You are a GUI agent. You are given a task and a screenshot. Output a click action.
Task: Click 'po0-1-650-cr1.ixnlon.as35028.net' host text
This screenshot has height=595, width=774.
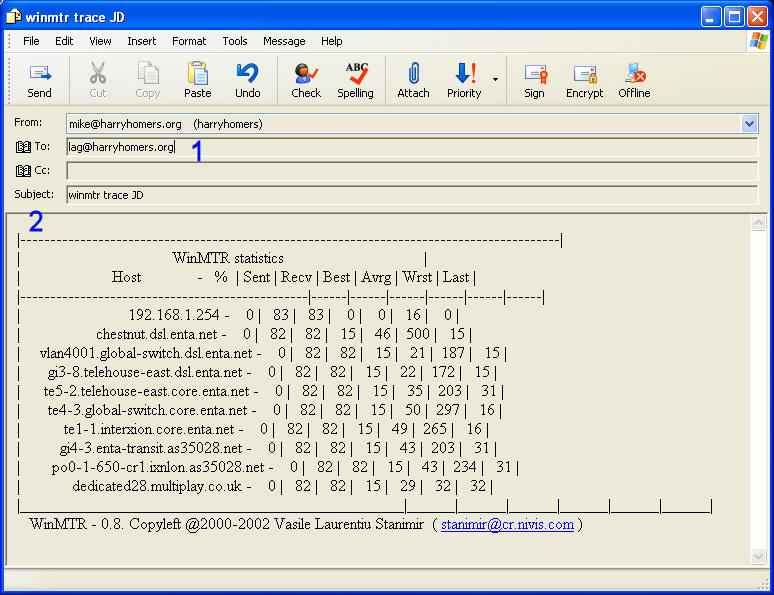pos(158,467)
